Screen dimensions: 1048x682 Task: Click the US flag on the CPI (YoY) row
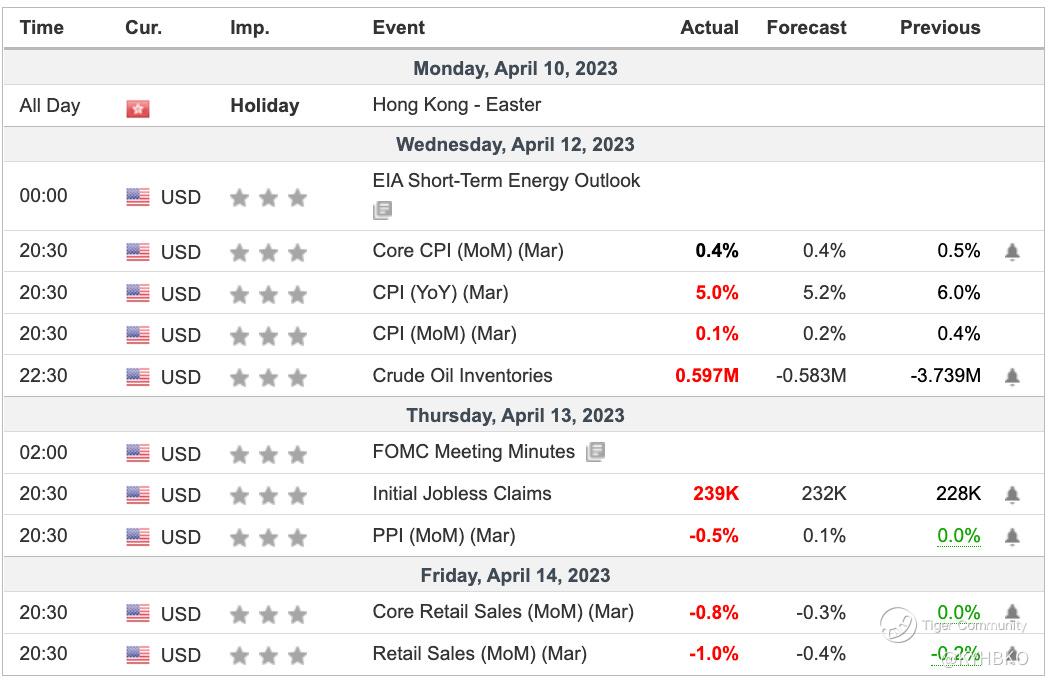(138, 294)
